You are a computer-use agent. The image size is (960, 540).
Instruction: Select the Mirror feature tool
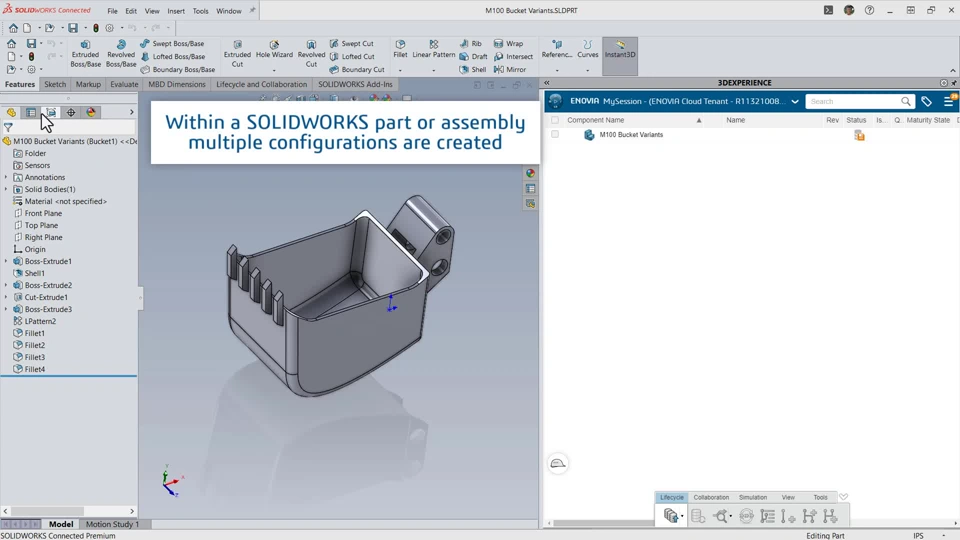510,69
